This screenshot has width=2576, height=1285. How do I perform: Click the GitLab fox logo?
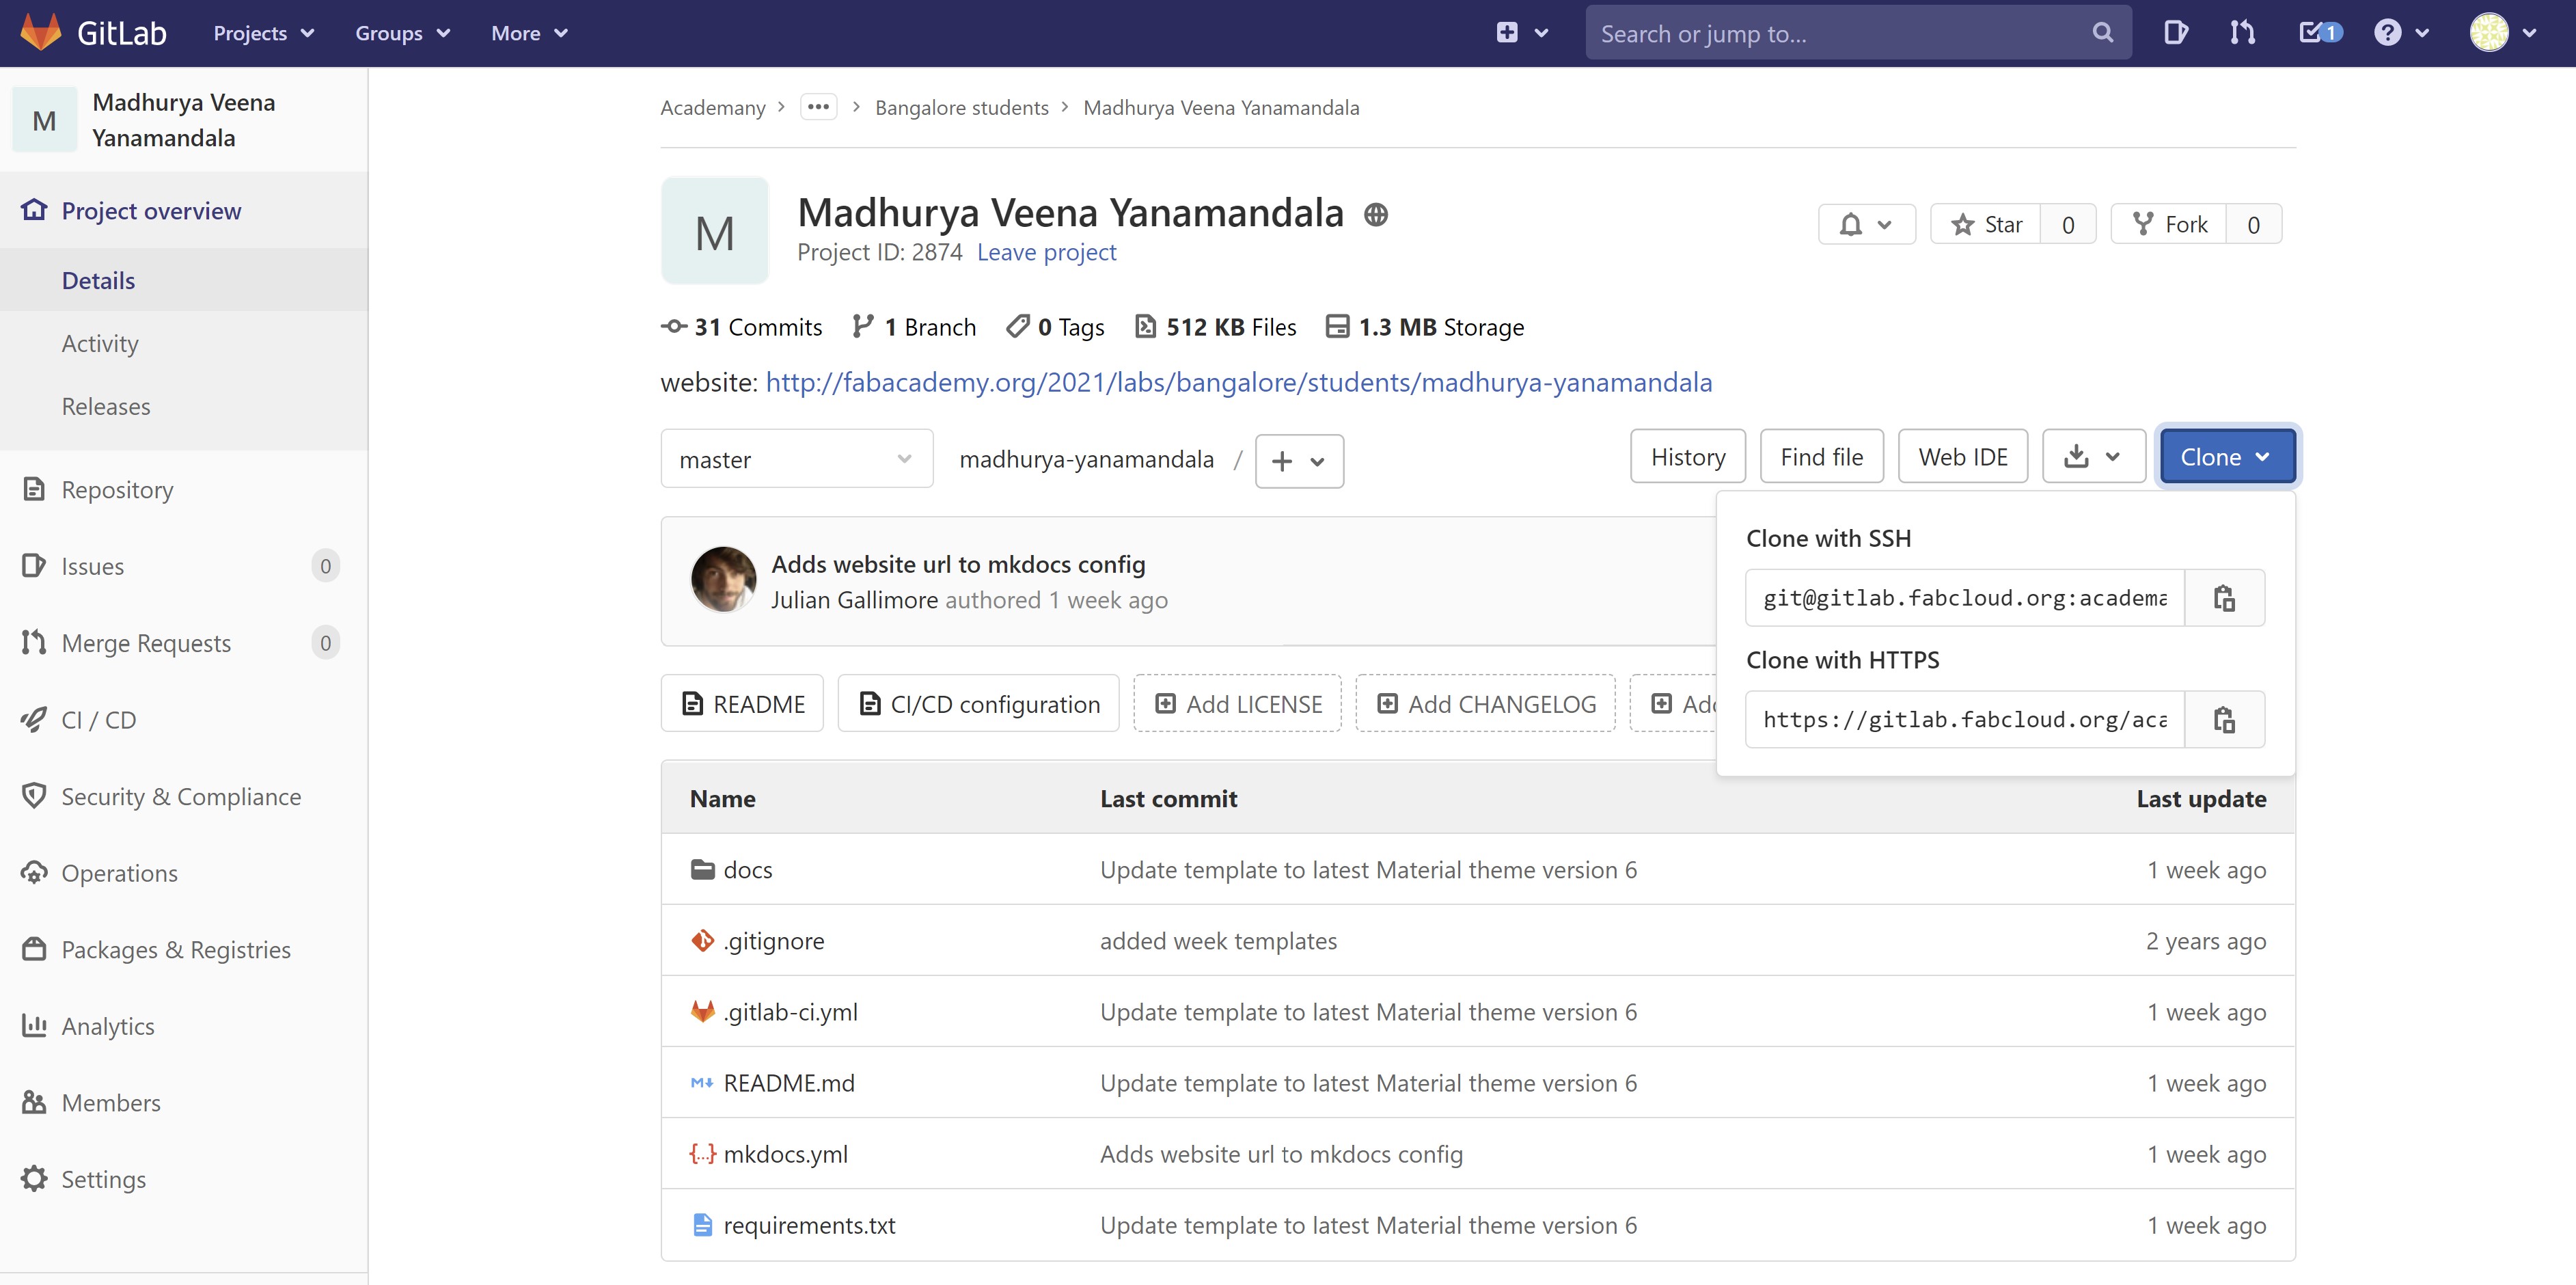(41, 33)
